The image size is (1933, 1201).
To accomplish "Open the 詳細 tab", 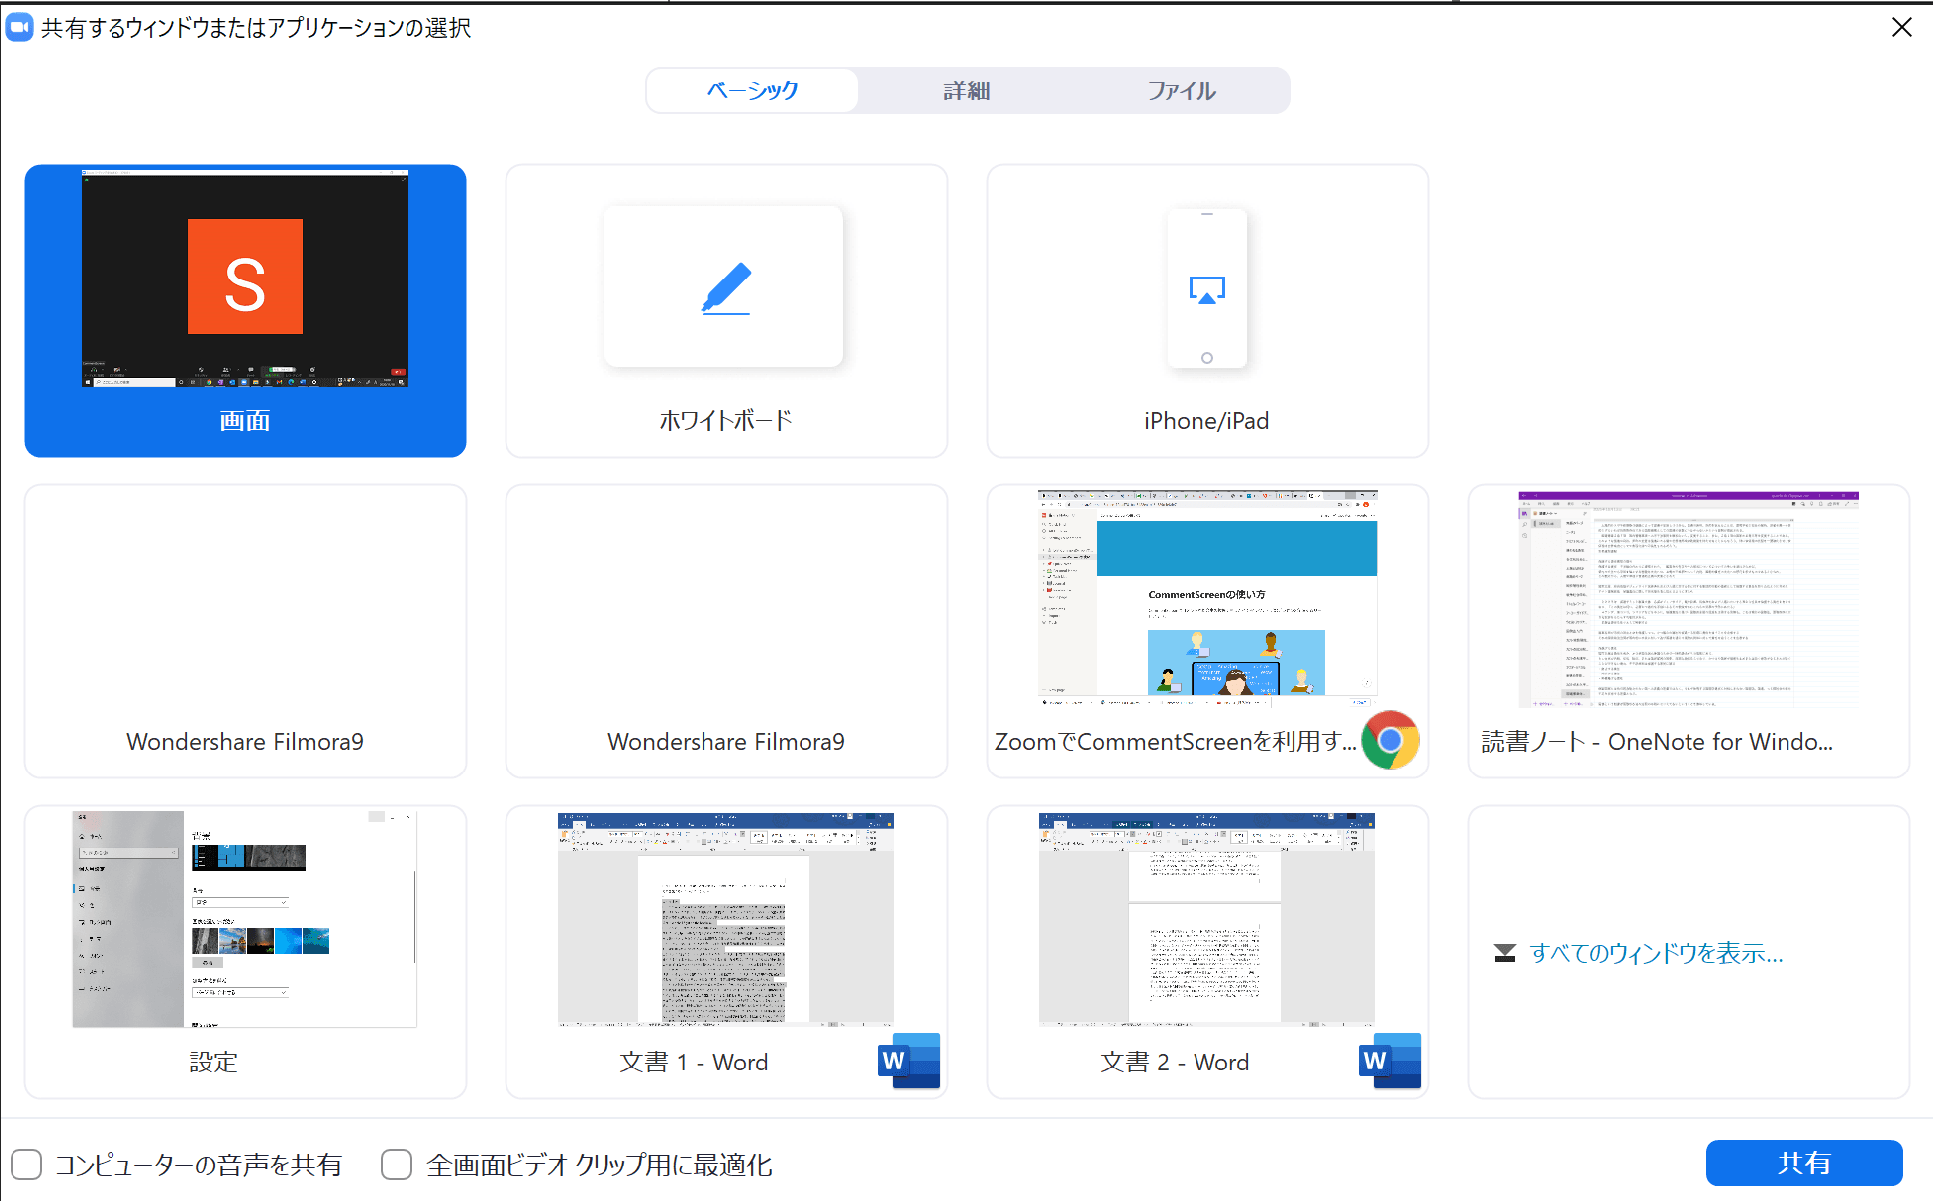I will coord(967,91).
